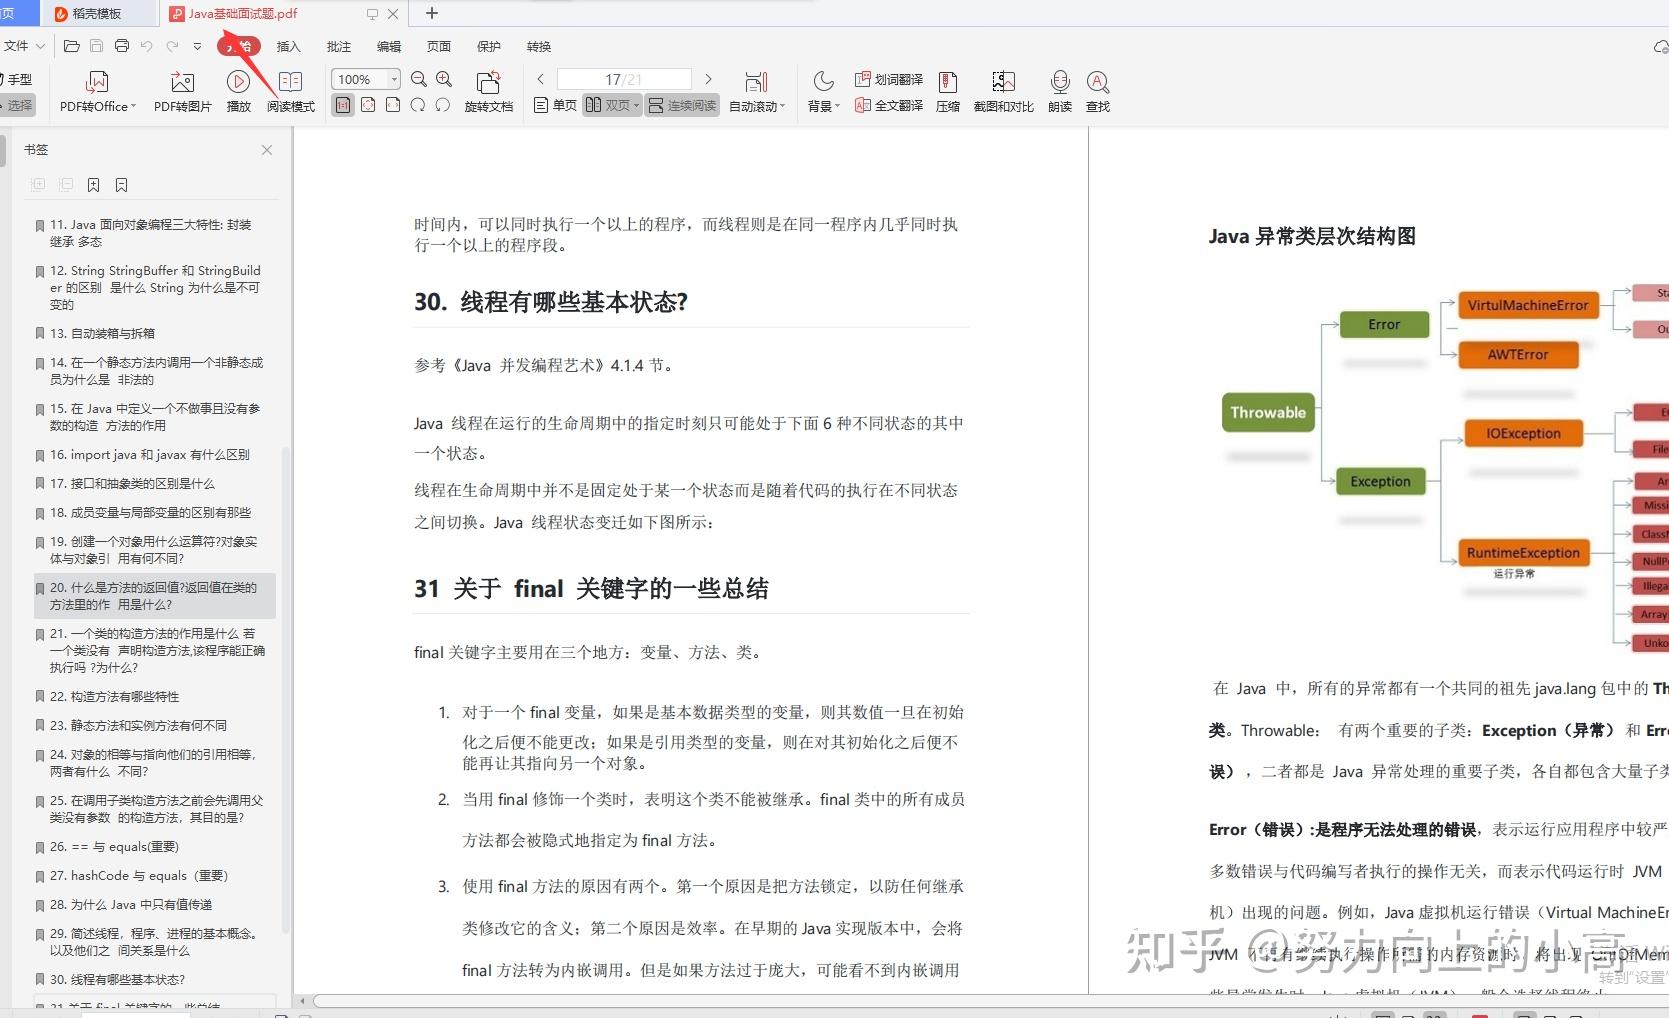Click the bookmark panel vertical scrollbar
The width and height of the screenshot is (1669, 1018).
coord(286,690)
